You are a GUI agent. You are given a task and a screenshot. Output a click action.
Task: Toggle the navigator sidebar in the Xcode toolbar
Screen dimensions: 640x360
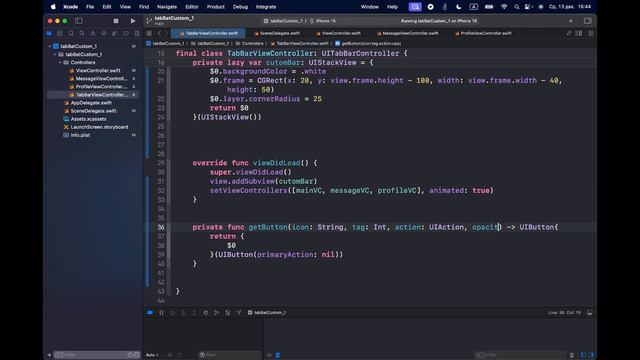click(x=79, y=21)
